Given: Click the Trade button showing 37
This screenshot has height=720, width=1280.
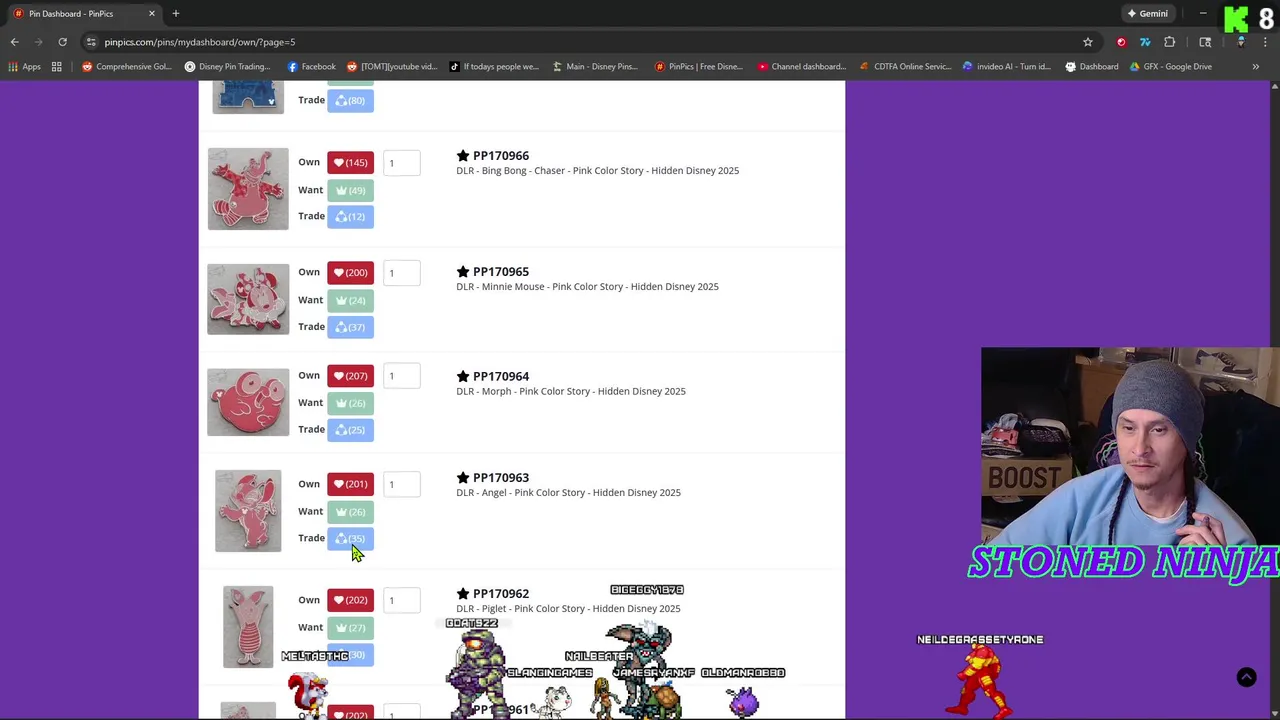Looking at the screenshot, I should 350,327.
